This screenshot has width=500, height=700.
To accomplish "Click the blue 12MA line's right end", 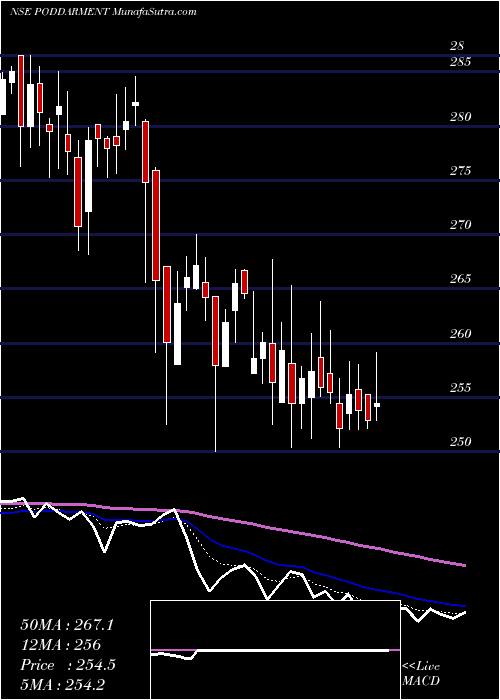I will (464, 606).
